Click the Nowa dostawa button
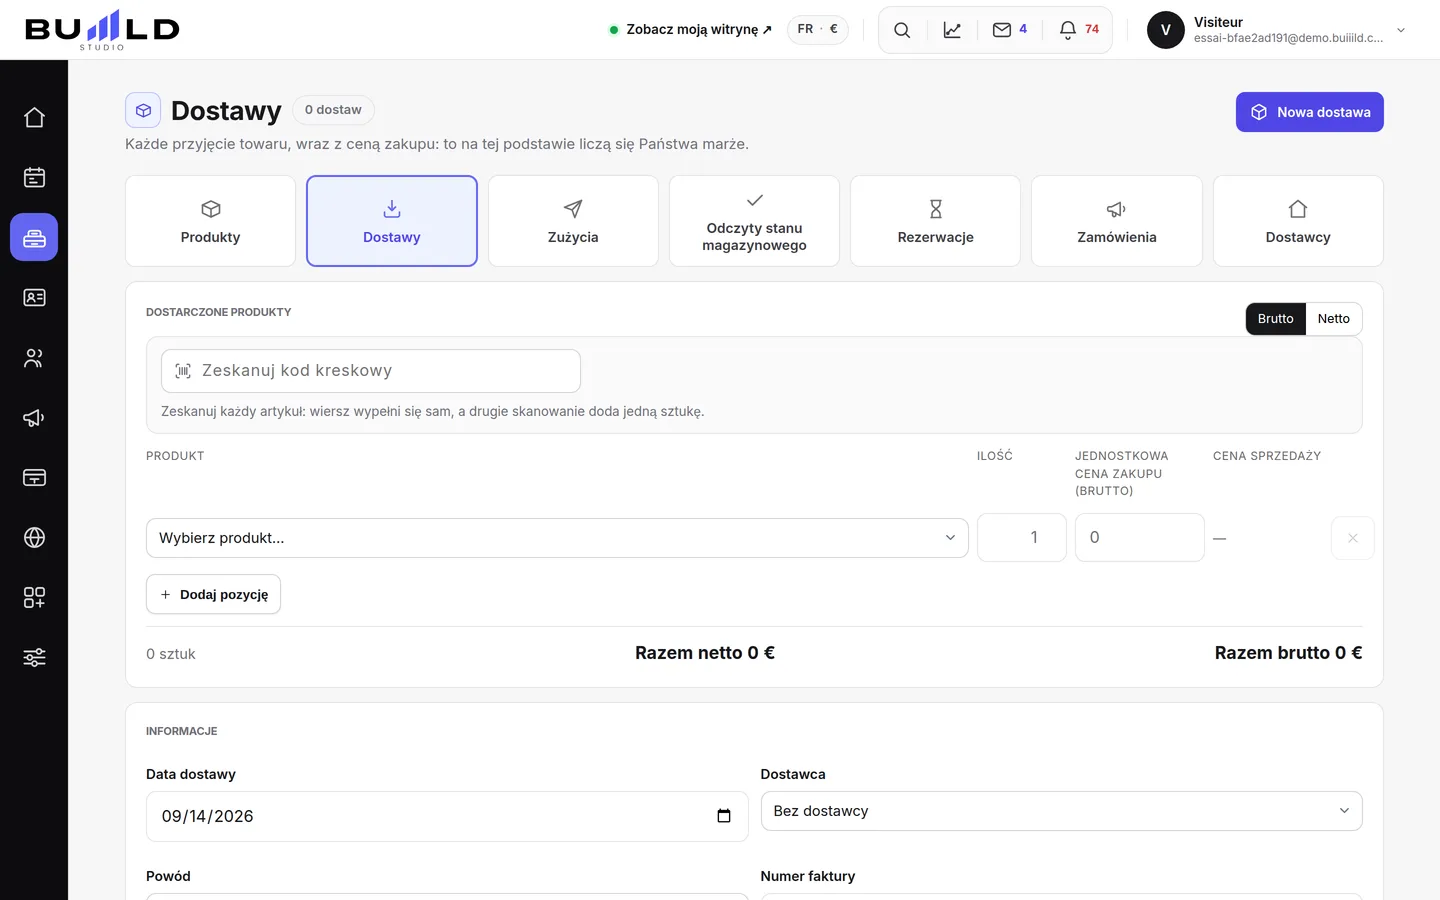1440x900 pixels. coord(1310,112)
